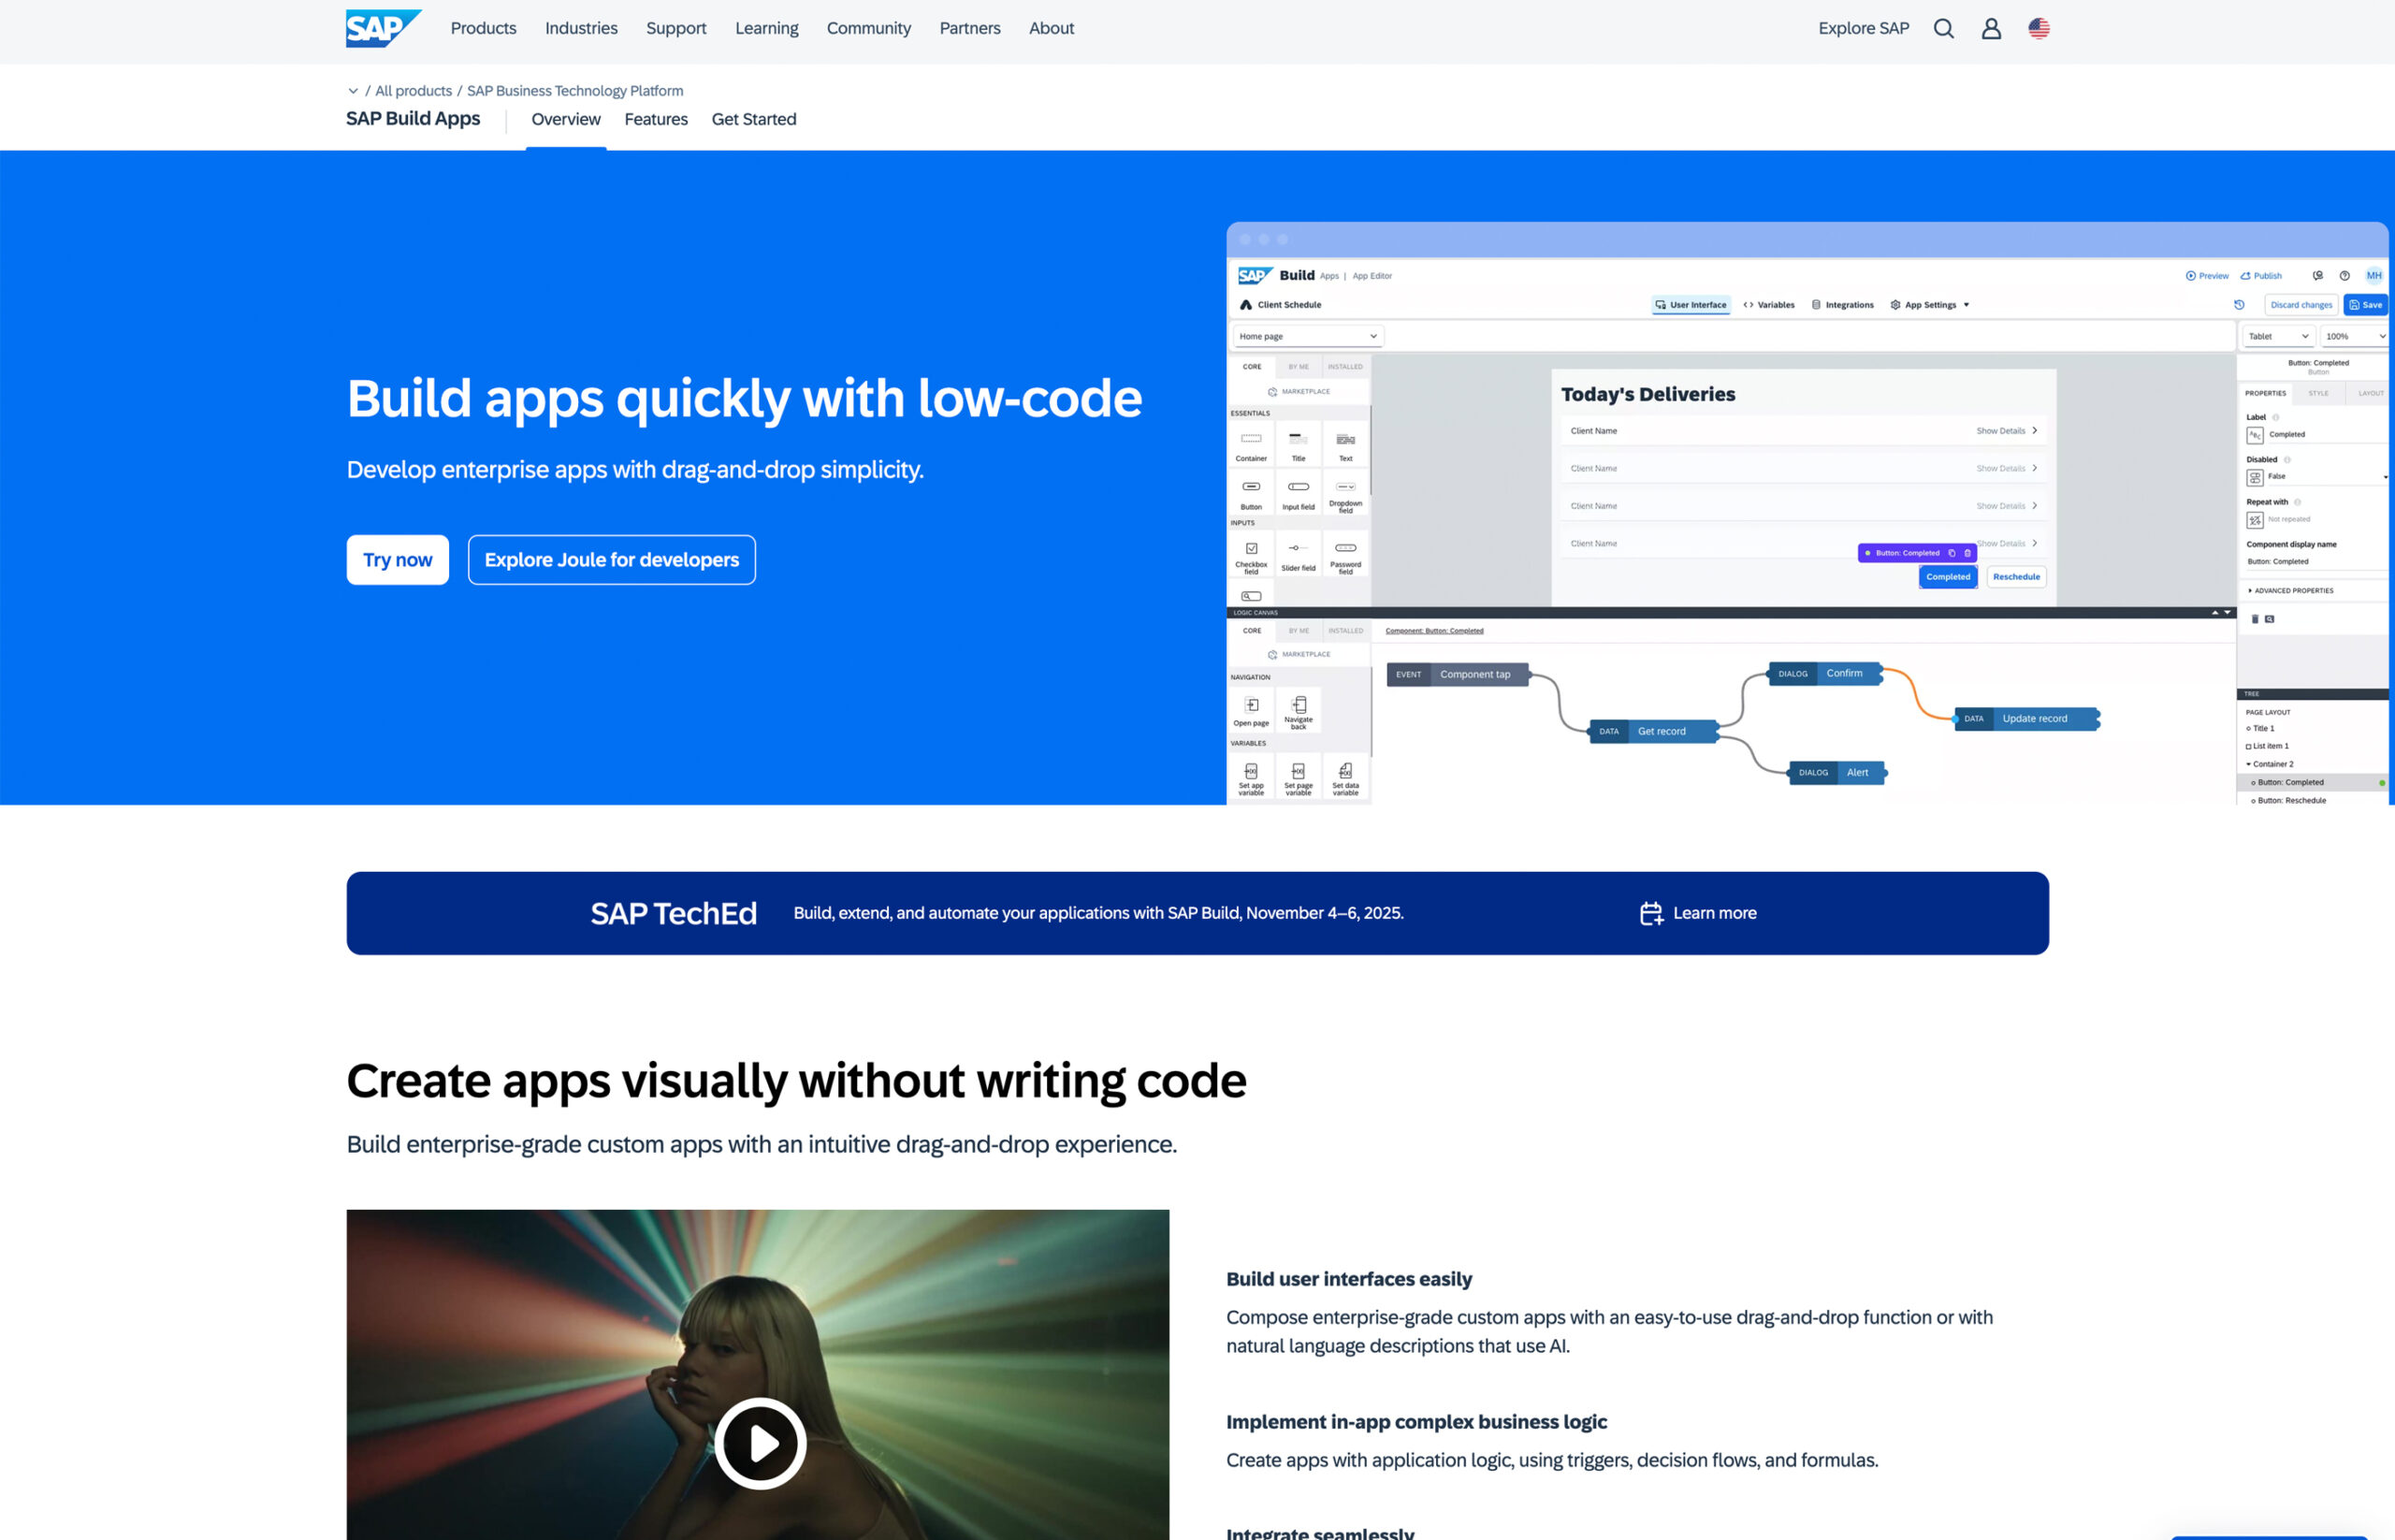
Task: Click the Create apps visually without writing code heading
Action: pos(796,1081)
